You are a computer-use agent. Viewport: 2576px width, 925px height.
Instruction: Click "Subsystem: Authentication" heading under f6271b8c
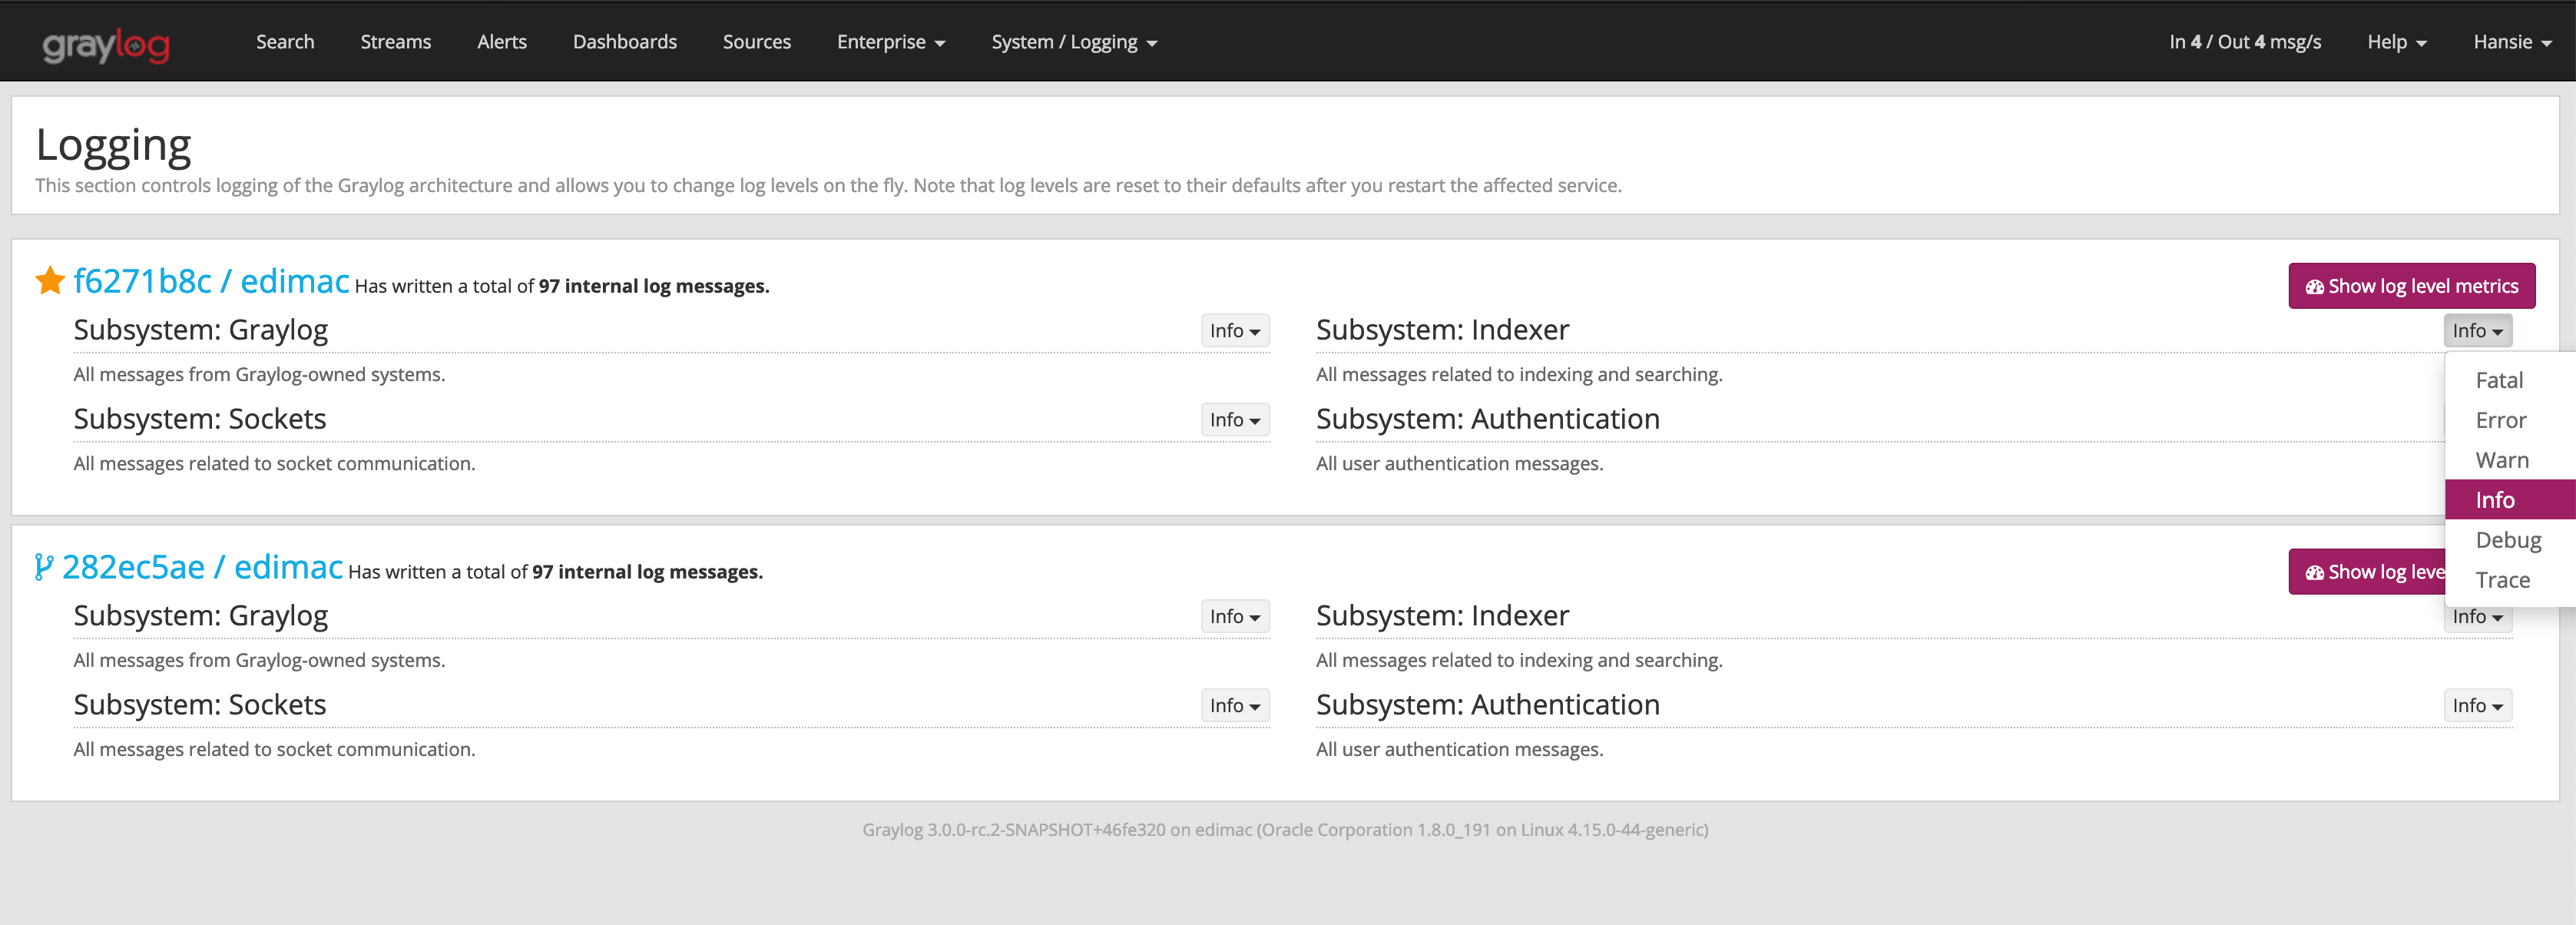tap(1488, 419)
